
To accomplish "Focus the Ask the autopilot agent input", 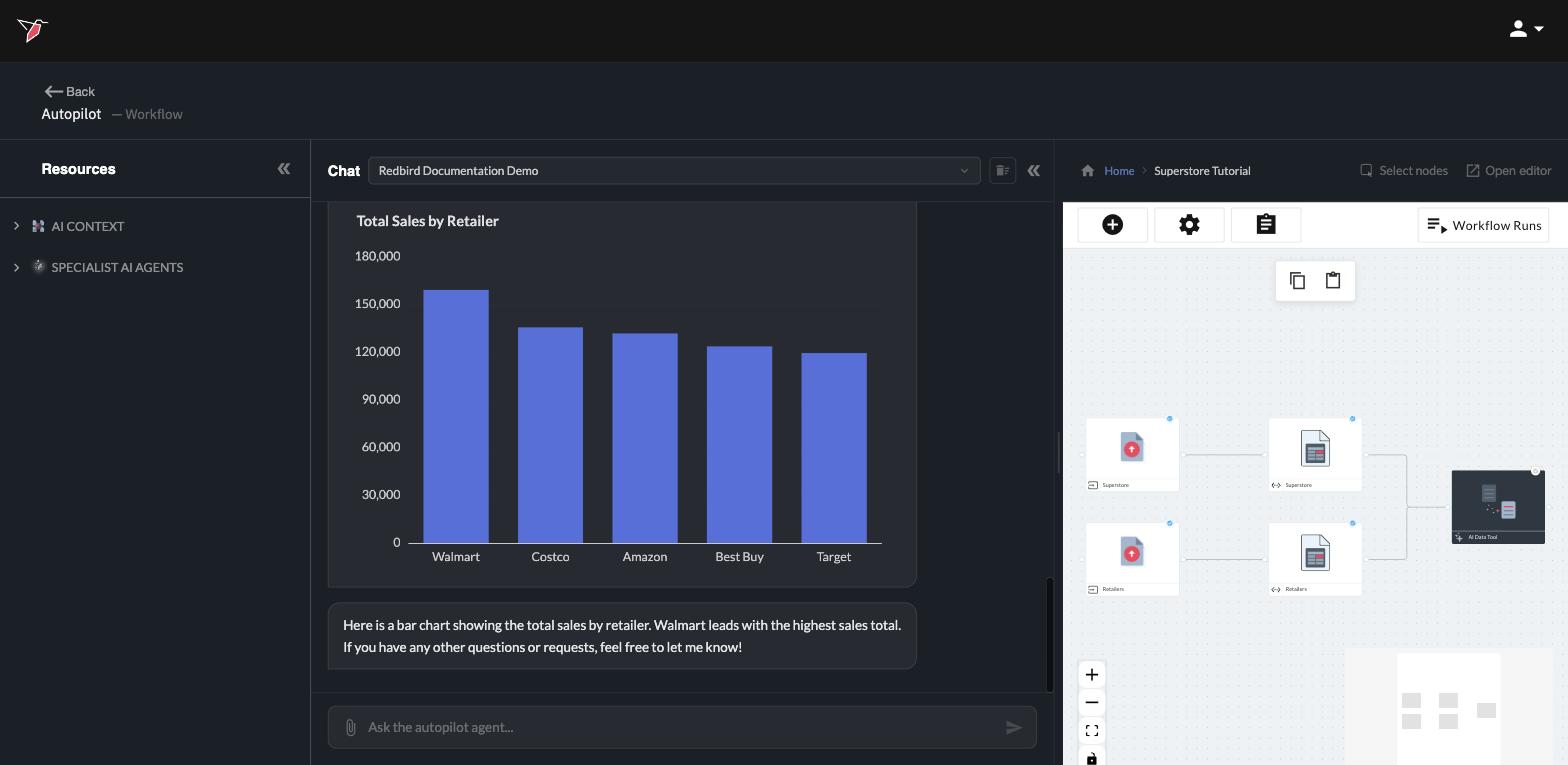I will pyautogui.click(x=680, y=728).
